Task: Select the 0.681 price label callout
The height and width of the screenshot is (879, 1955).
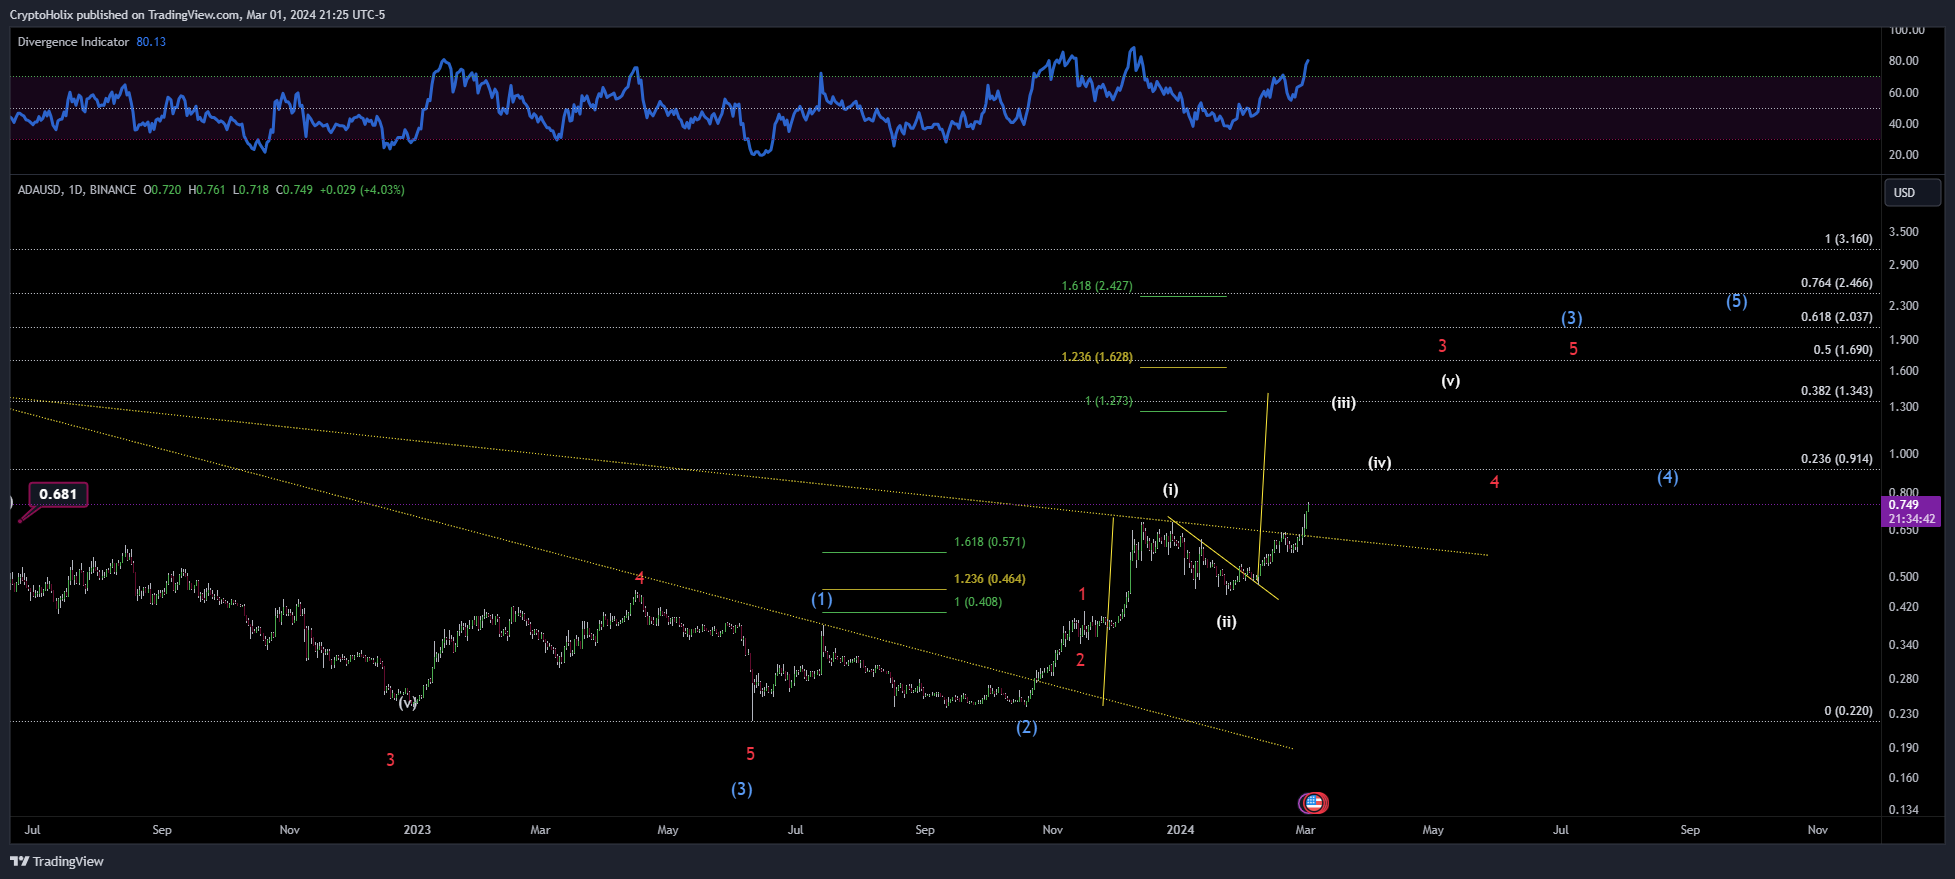Action: [x=59, y=494]
